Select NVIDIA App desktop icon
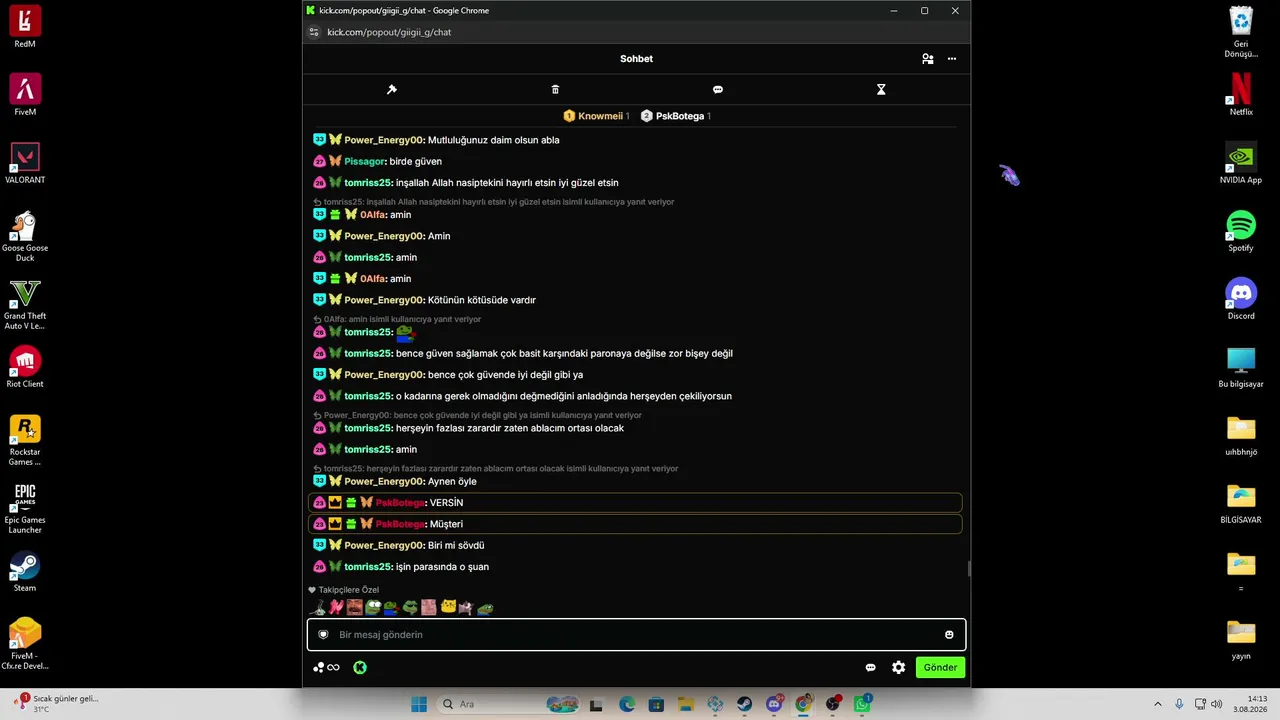 click(1241, 163)
